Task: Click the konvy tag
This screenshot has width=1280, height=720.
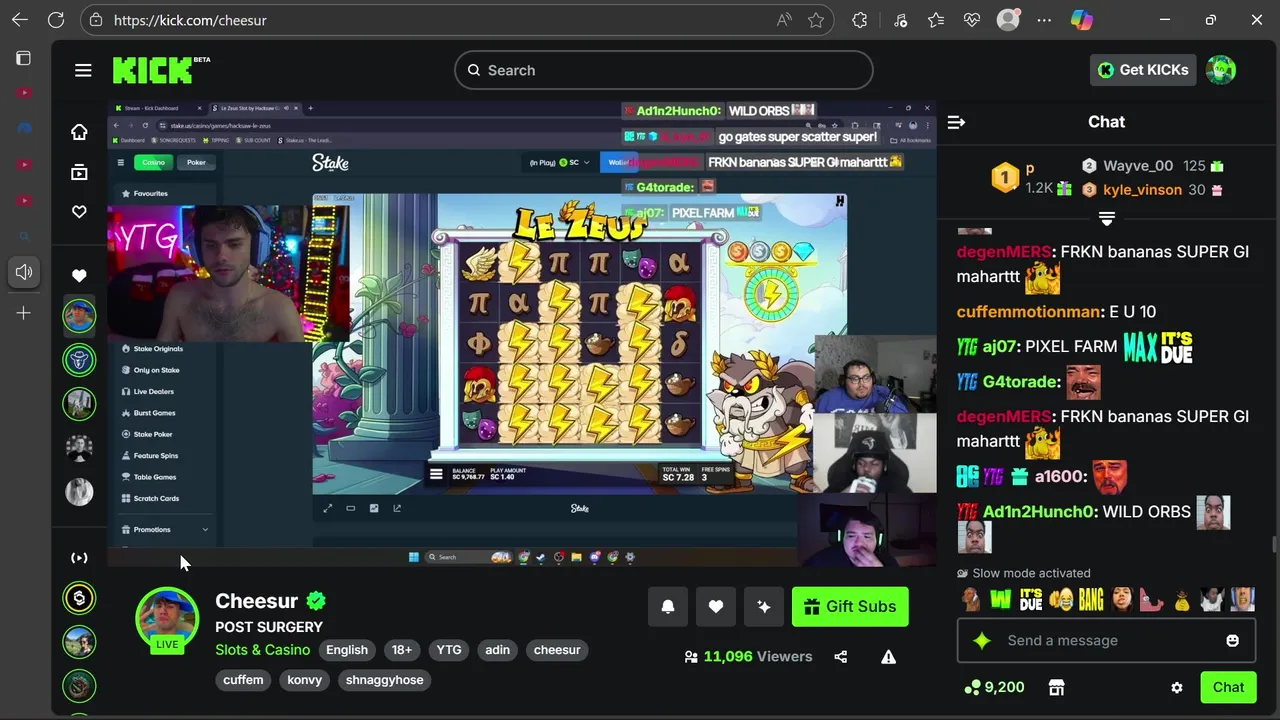Action: [305, 680]
